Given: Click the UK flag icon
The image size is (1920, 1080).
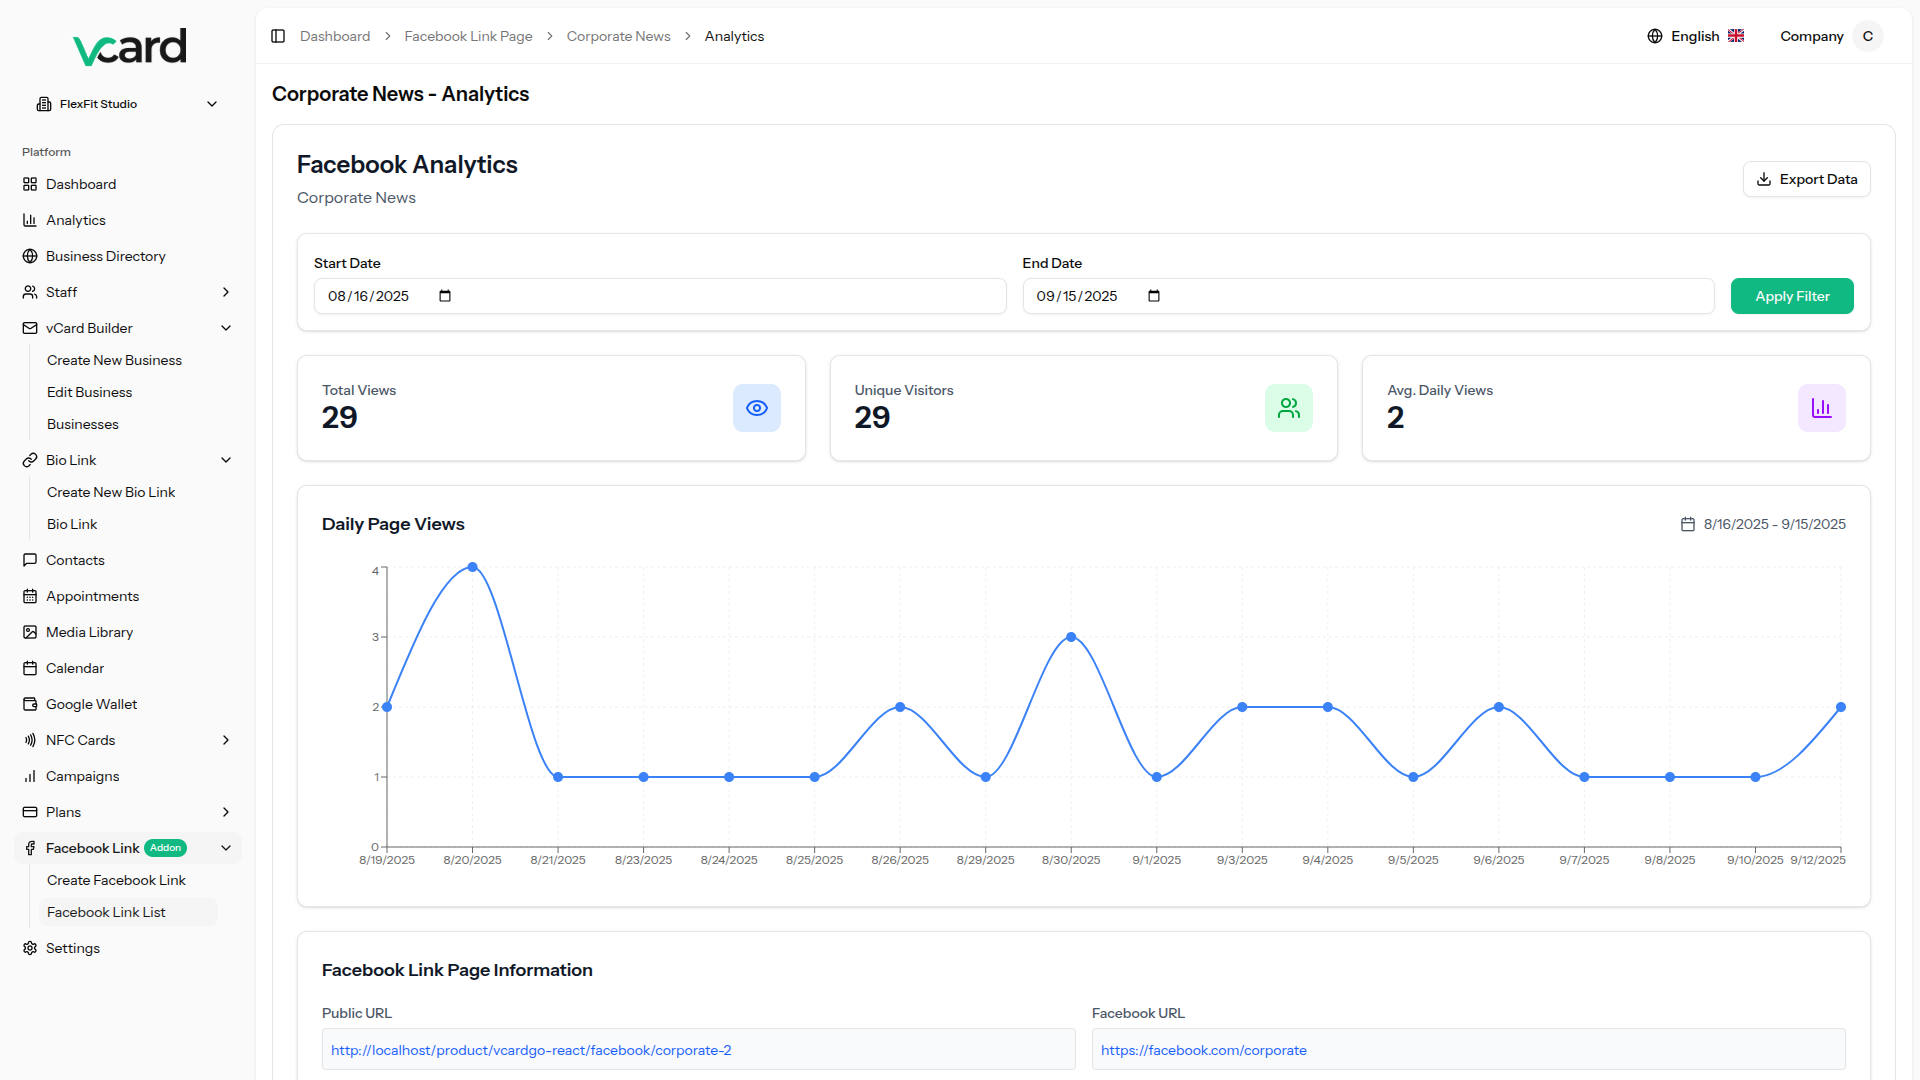Looking at the screenshot, I should tap(1736, 36).
